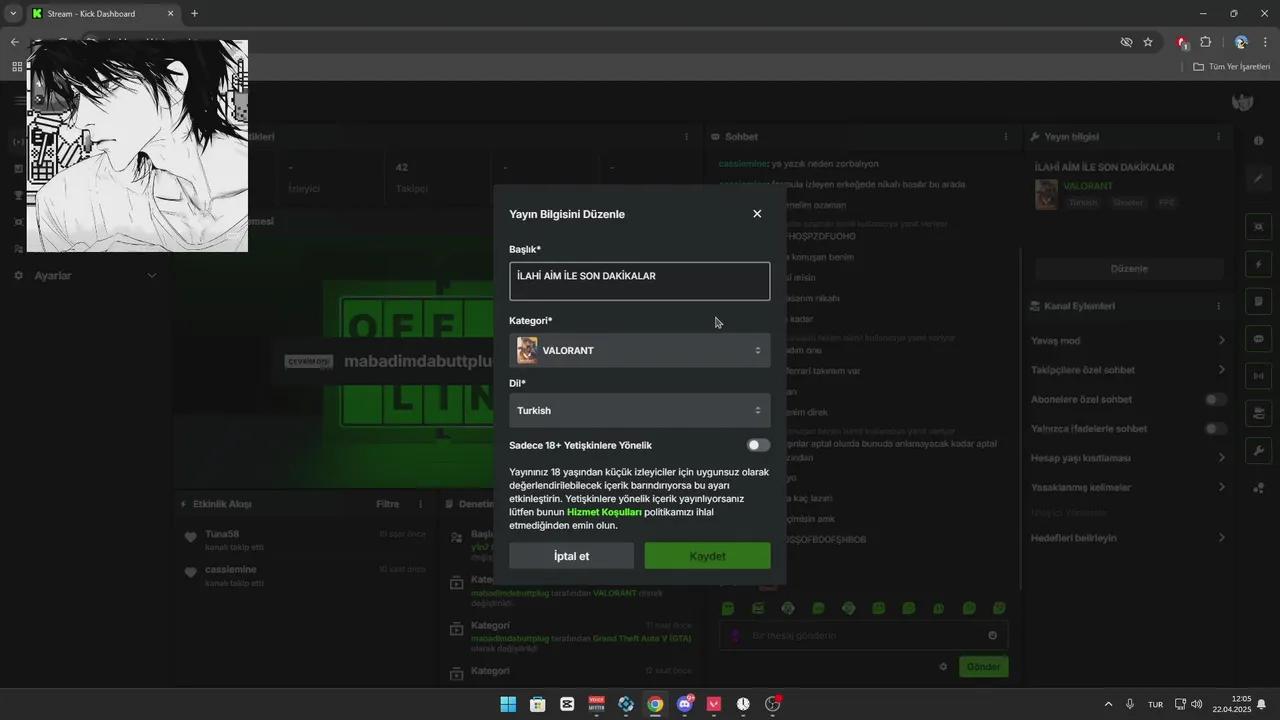
Task: Open the emoji picker in chat input
Action: click(992, 635)
